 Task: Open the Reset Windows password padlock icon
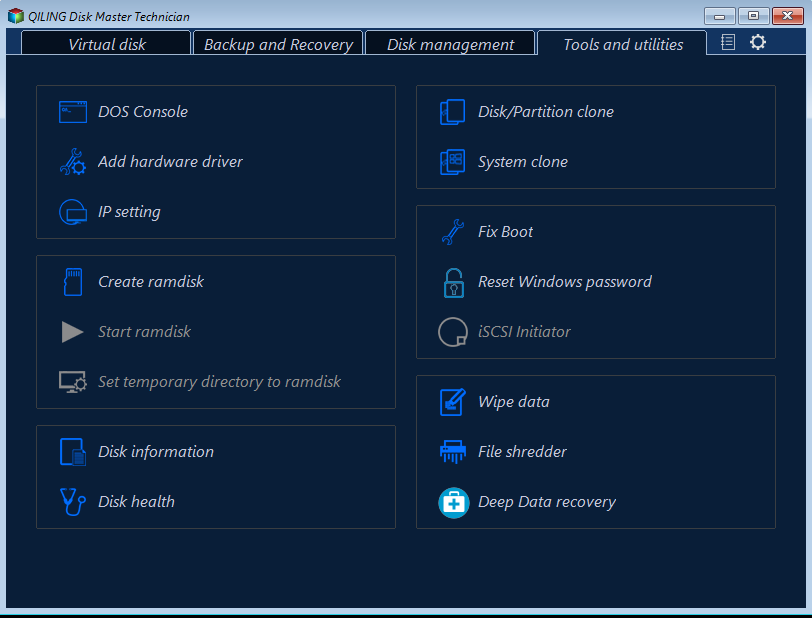(x=453, y=282)
